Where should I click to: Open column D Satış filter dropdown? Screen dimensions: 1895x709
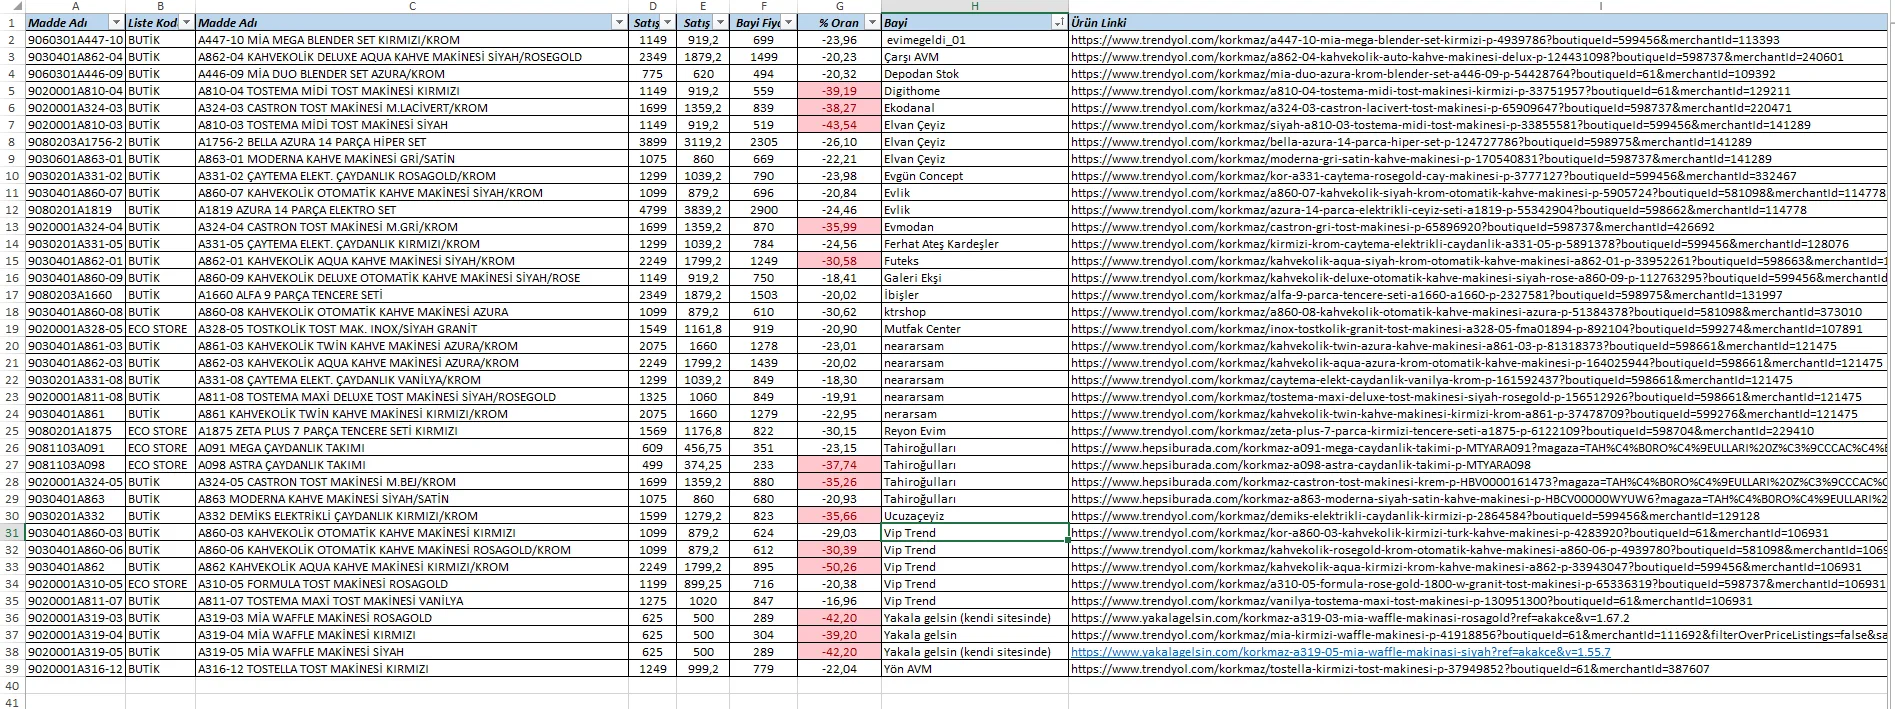(x=669, y=22)
